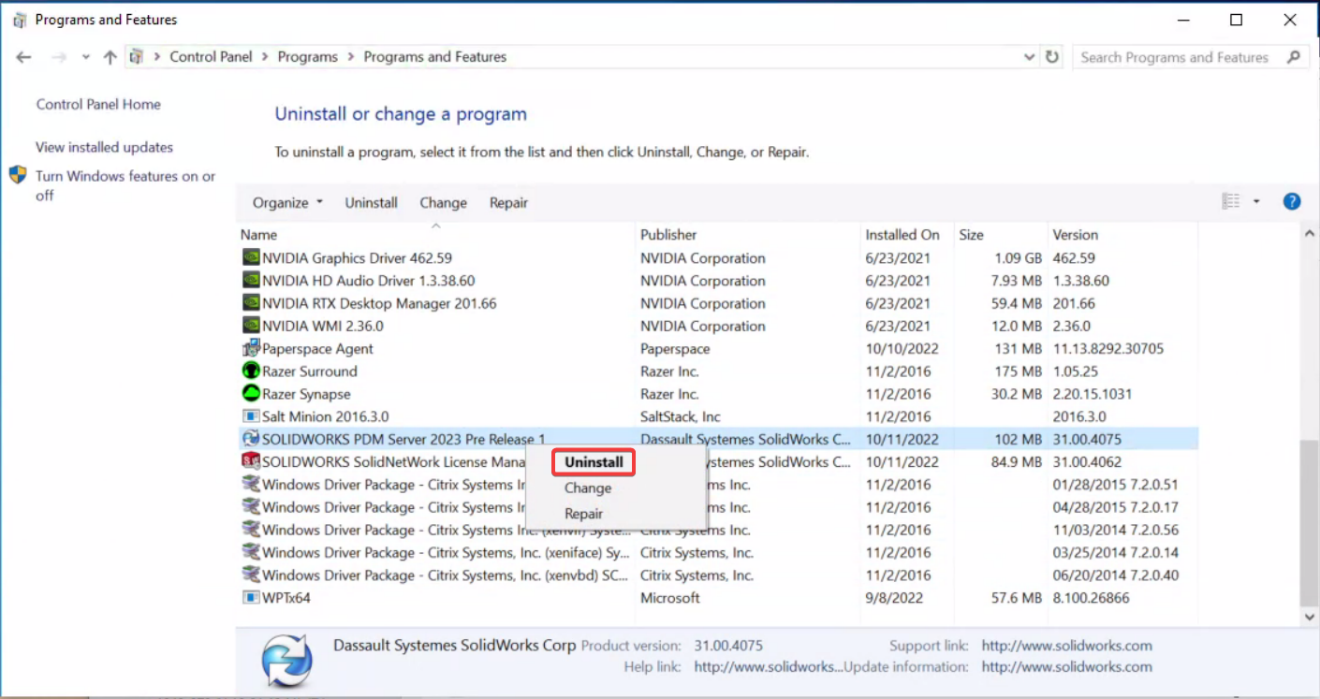The image size is (1320, 699).
Task: Click version "11.13.8292.30705" cell
Action: [1109, 349]
